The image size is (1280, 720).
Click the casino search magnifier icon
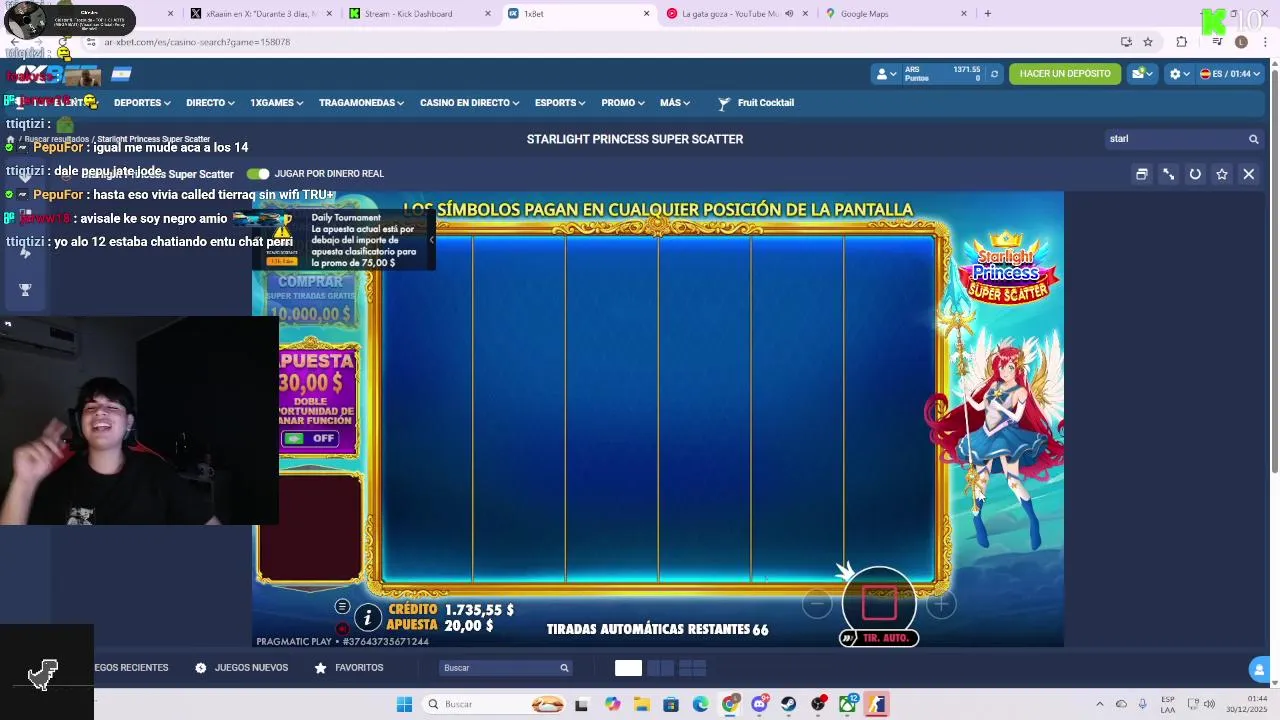[x=1253, y=139]
